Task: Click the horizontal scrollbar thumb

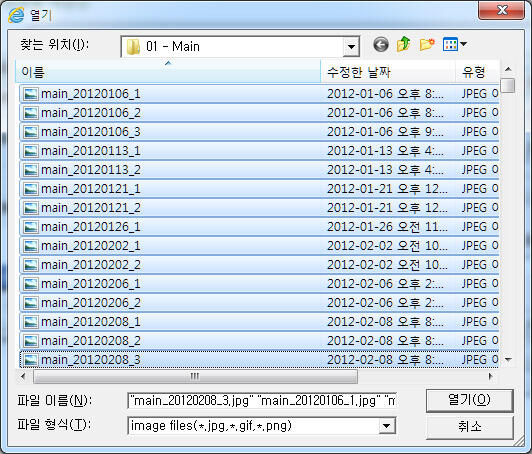Action: tap(195, 376)
